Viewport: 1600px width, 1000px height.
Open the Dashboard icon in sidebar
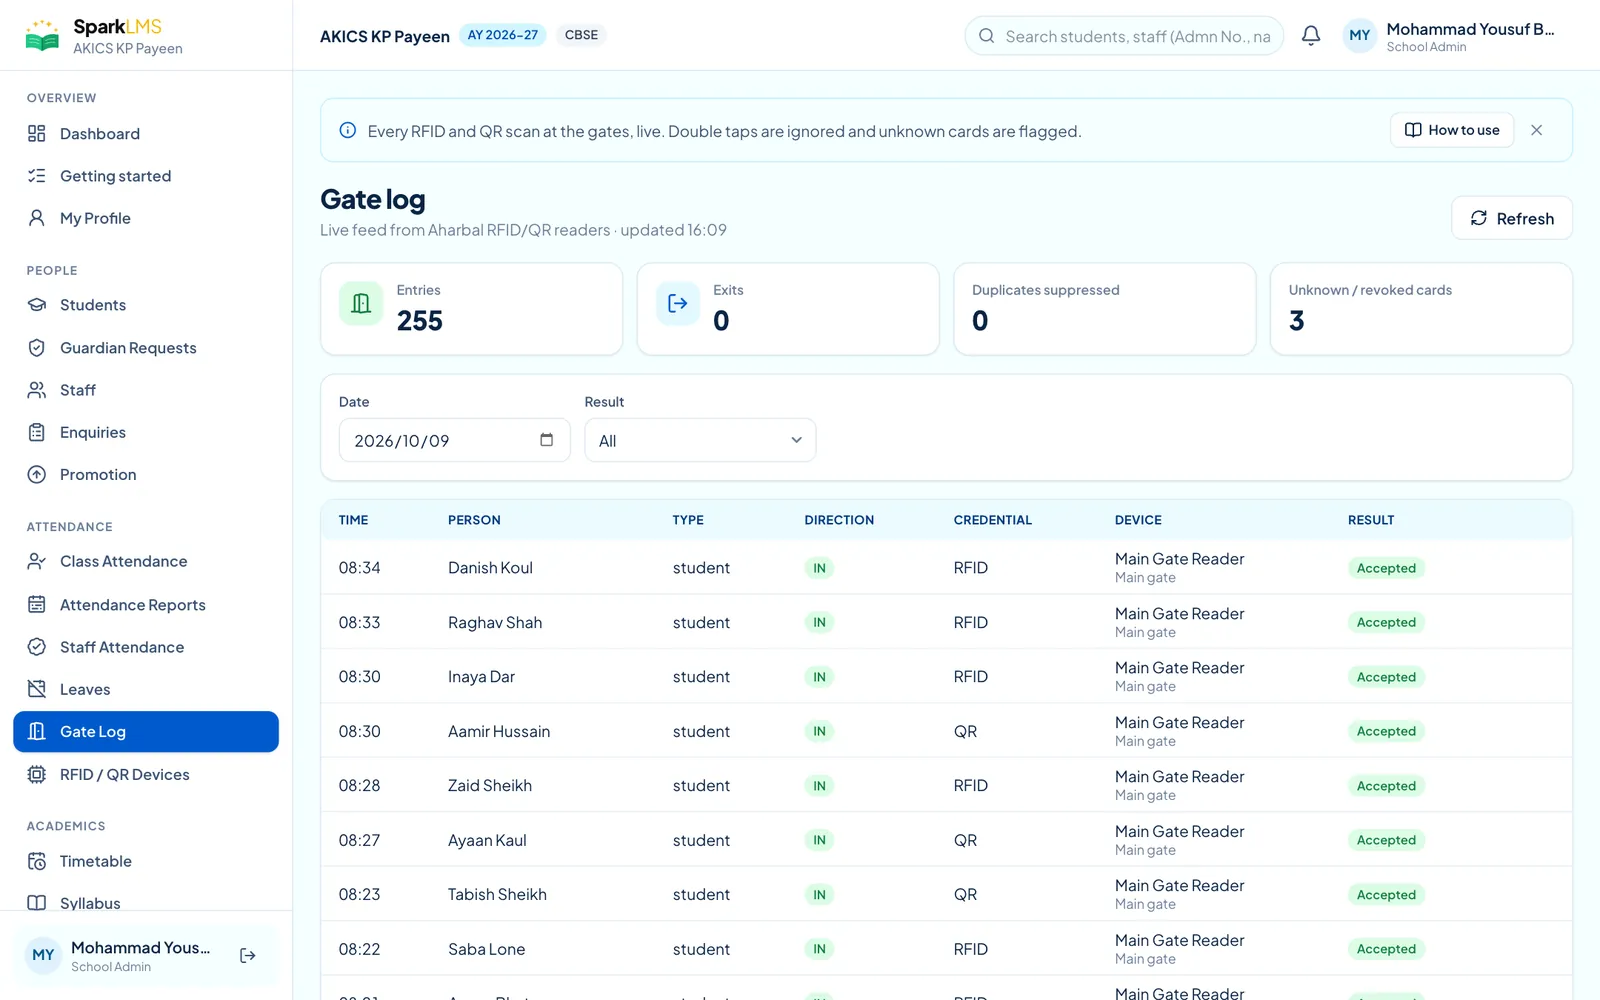pos(37,134)
